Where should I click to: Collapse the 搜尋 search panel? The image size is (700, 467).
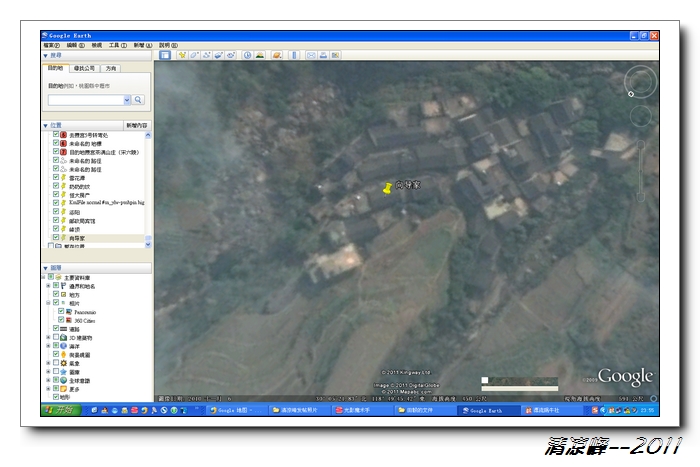(x=46, y=56)
